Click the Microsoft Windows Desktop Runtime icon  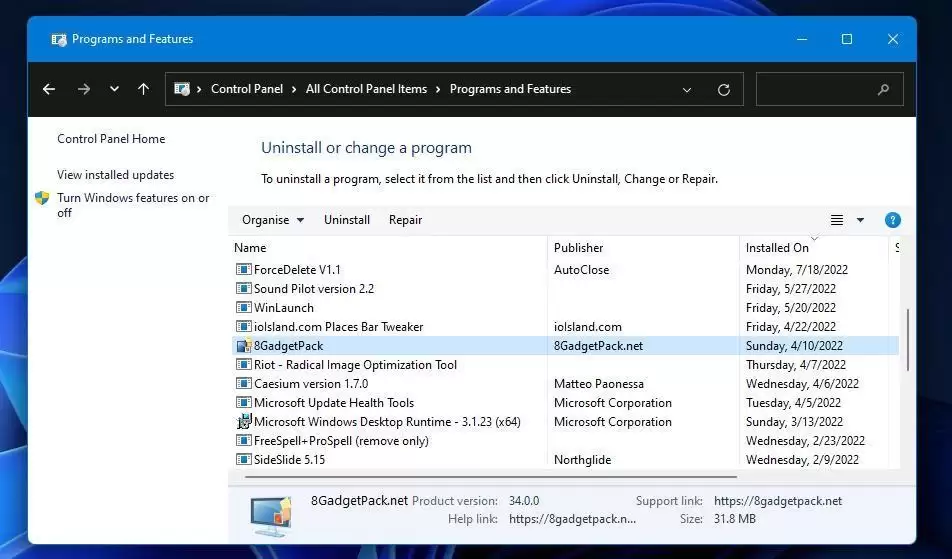point(243,422)
